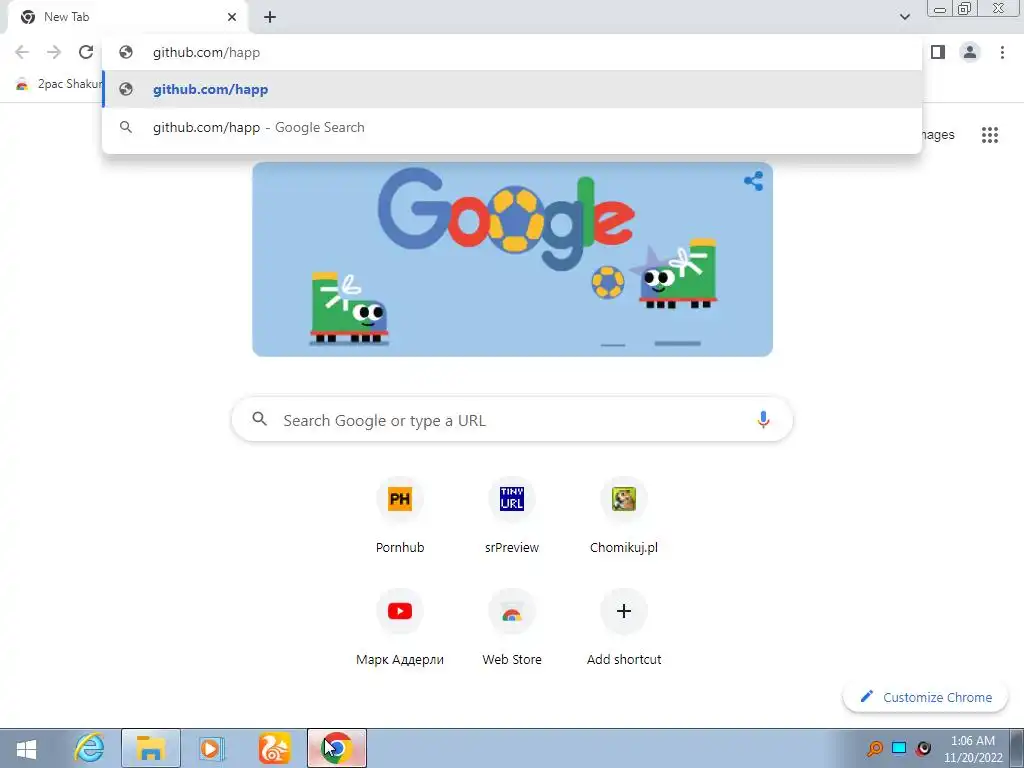Click the taskbar clock showing 1:06 AM
The width and height of the screenshot is (1024, 768).
(x=972, y=749)
